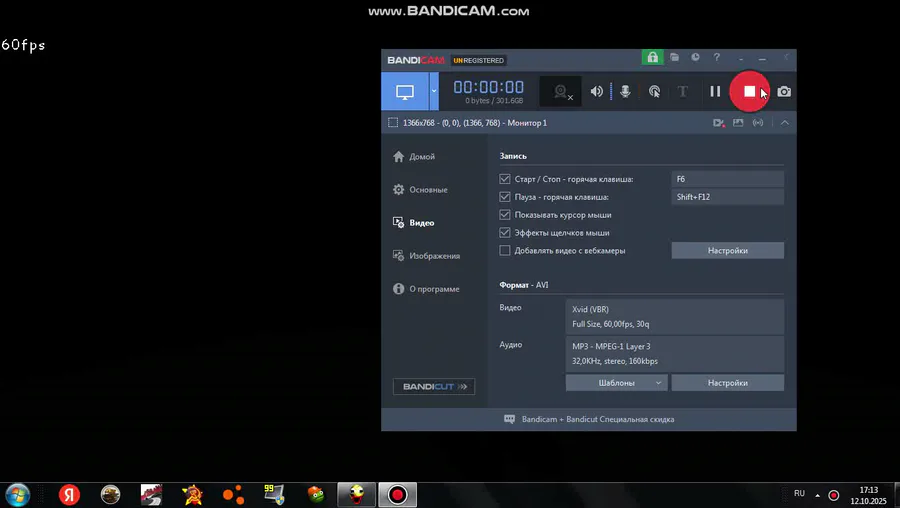Screen dimensions: 900x508
Task: Click the BANDICUT button
Action: point(434,386)
